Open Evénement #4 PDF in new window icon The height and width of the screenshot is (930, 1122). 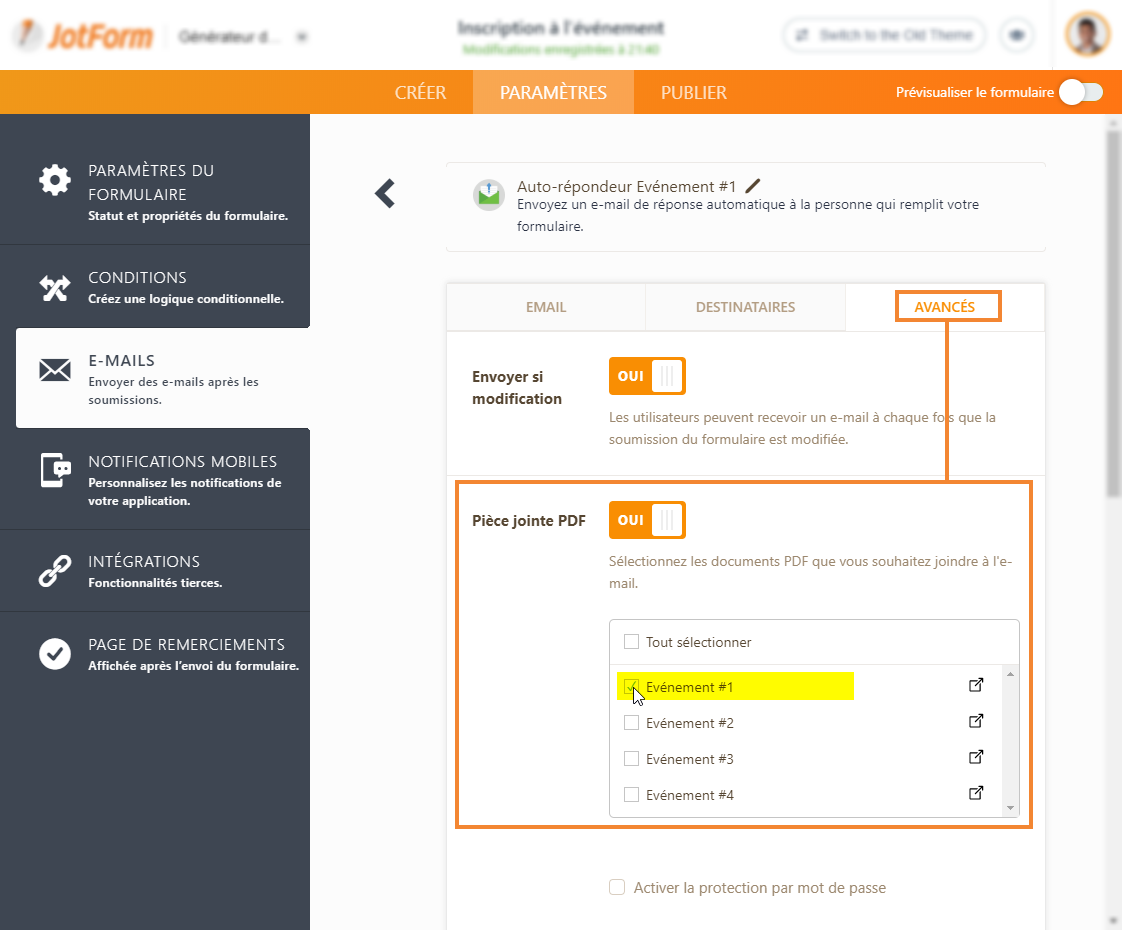click(976, 793)
